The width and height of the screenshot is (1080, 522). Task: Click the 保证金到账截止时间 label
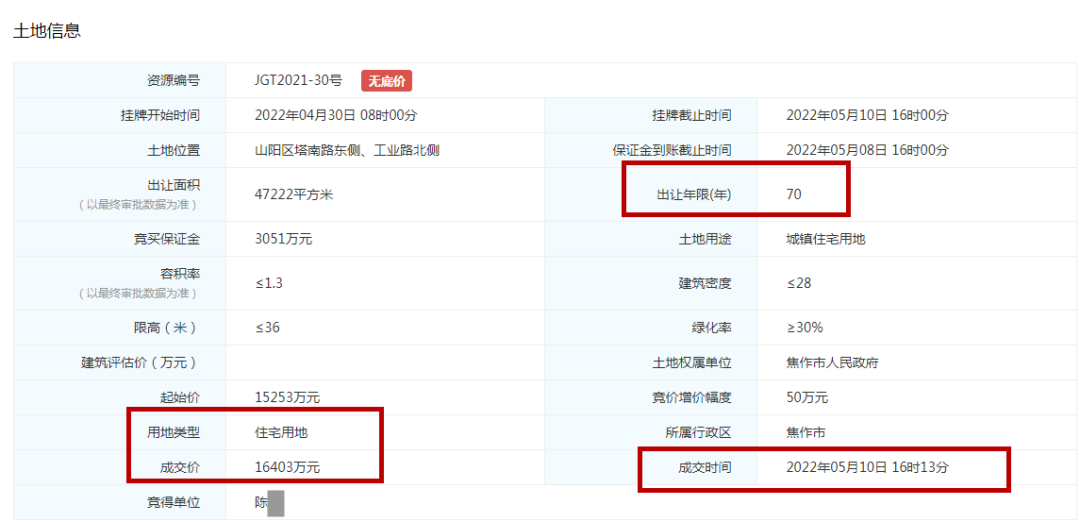(x=672, y=151)
